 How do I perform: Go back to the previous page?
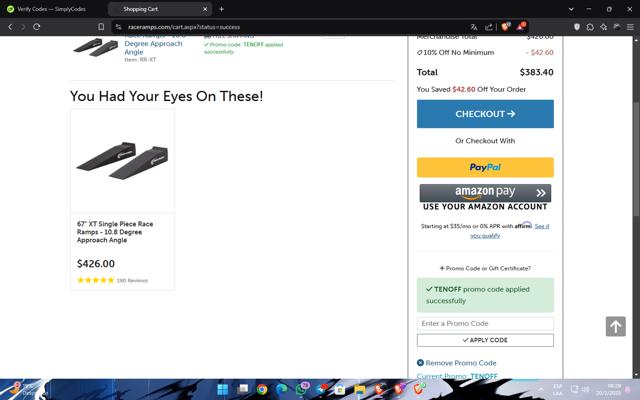(10, 27)
